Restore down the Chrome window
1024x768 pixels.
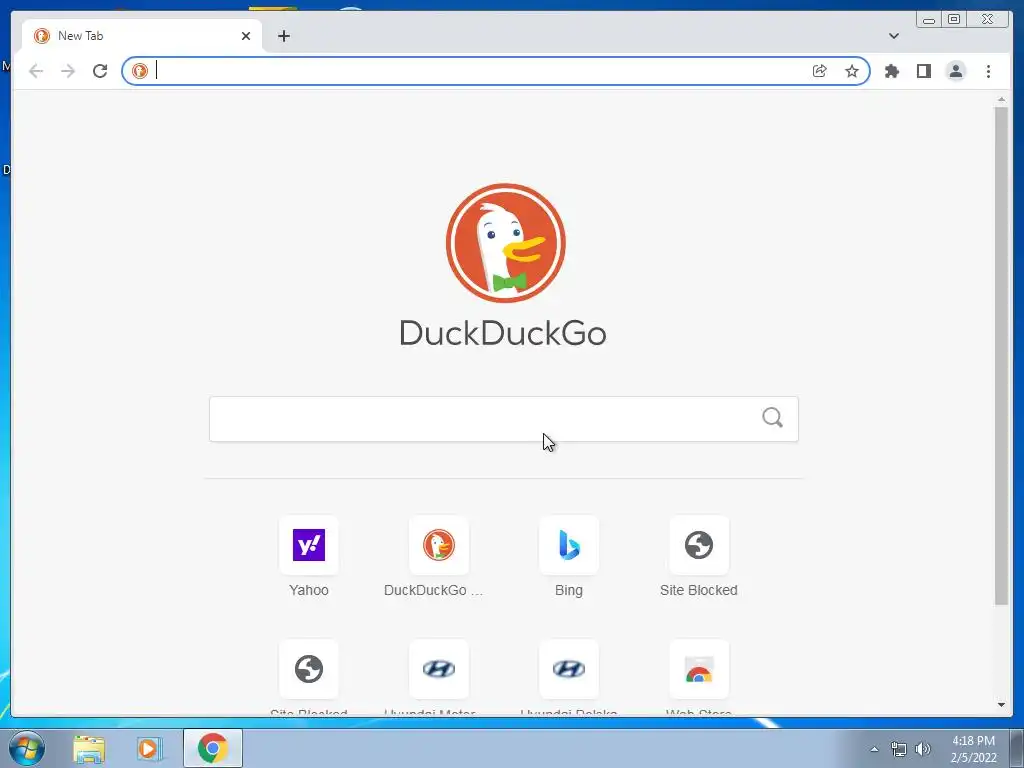click(953, 20)
